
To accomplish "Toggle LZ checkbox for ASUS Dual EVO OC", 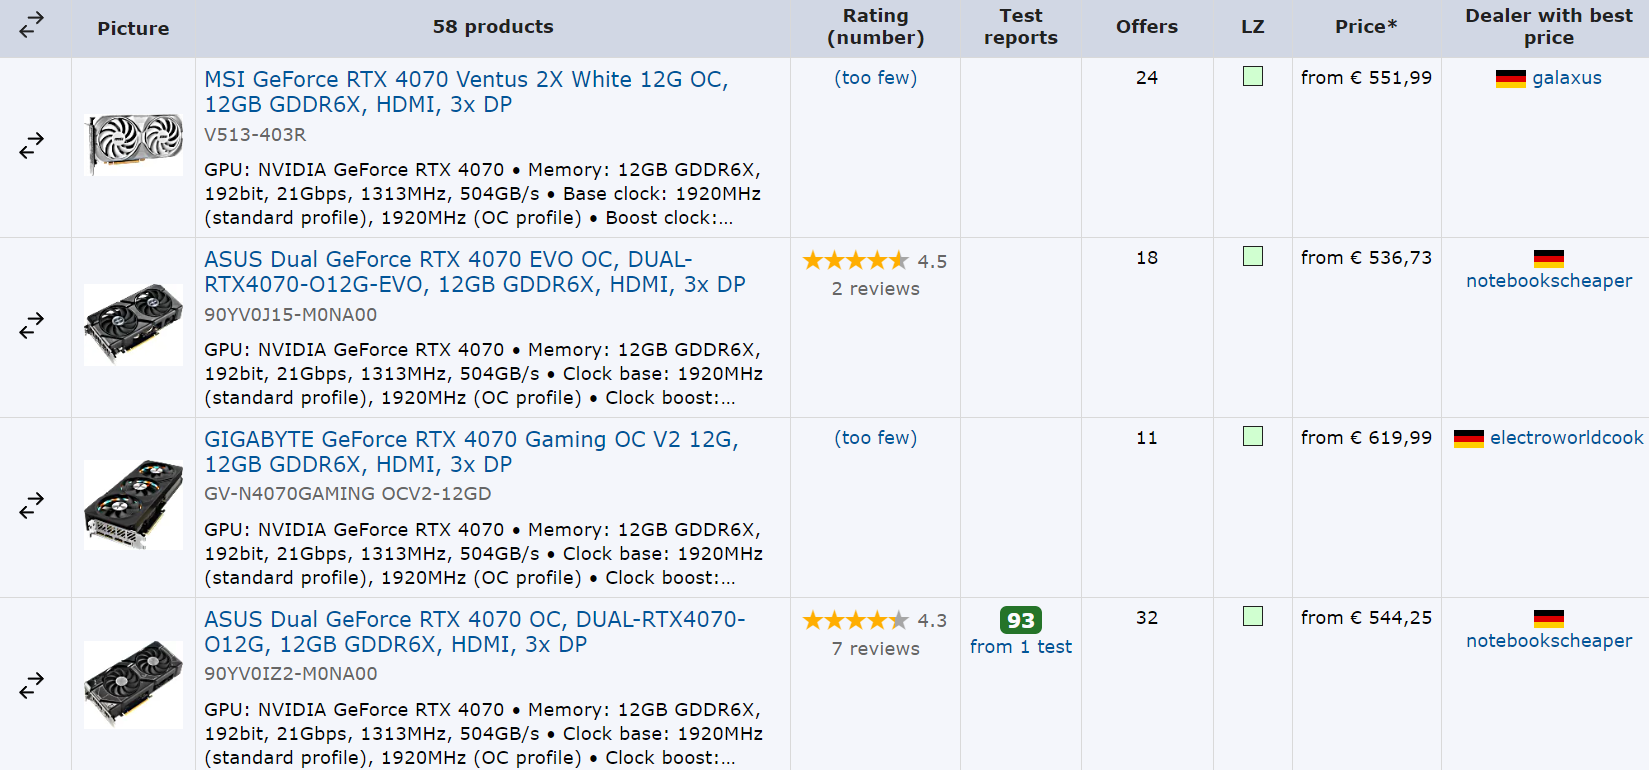I will [x=1252, y=256].
